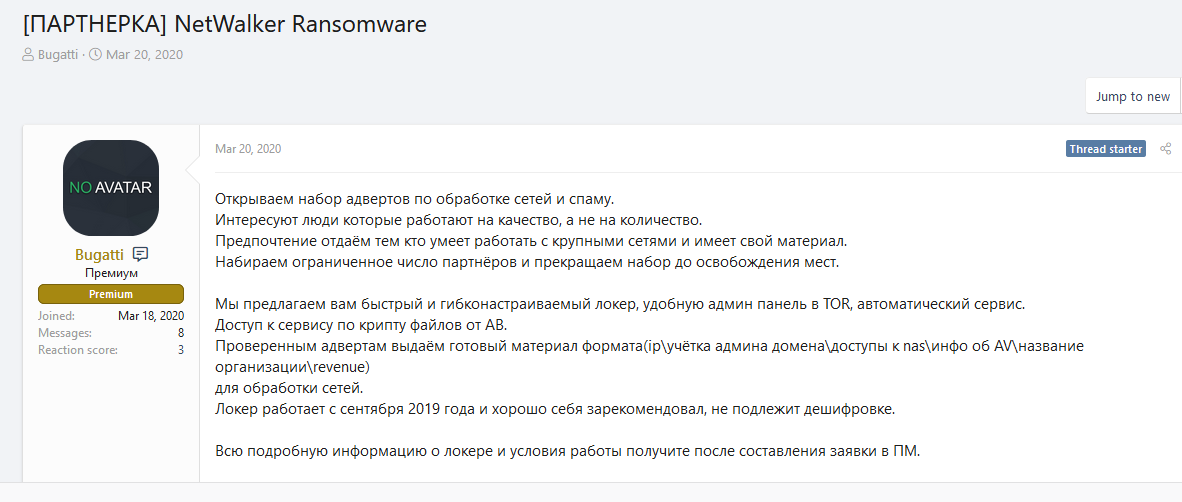Open the Bugatti username in the profile sidebar
The height and width of the screenshot is (502, 1182).
tap(101, 254)
